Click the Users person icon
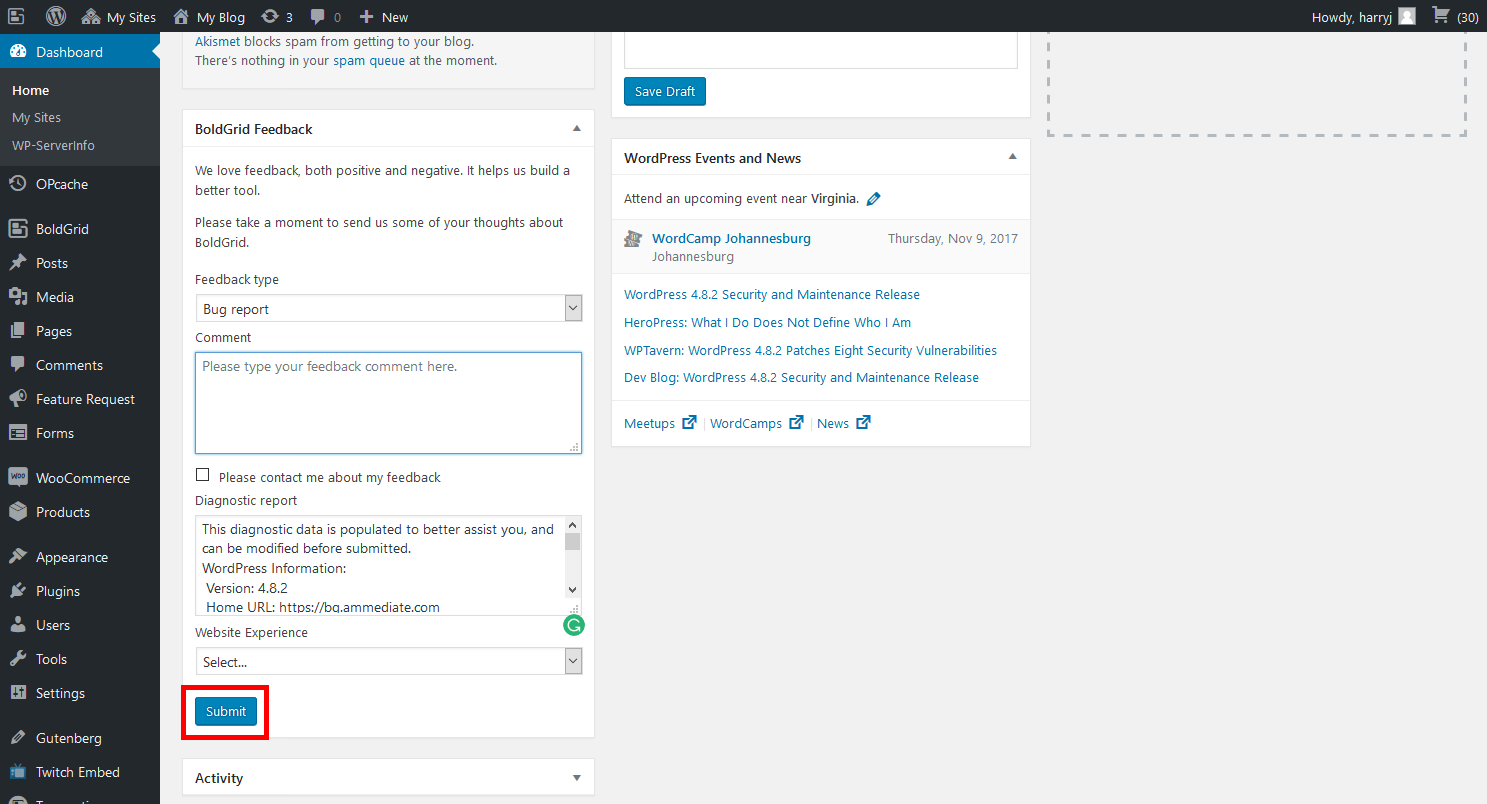This screenshot has width=1487, height=804. [x=18, y=625]
